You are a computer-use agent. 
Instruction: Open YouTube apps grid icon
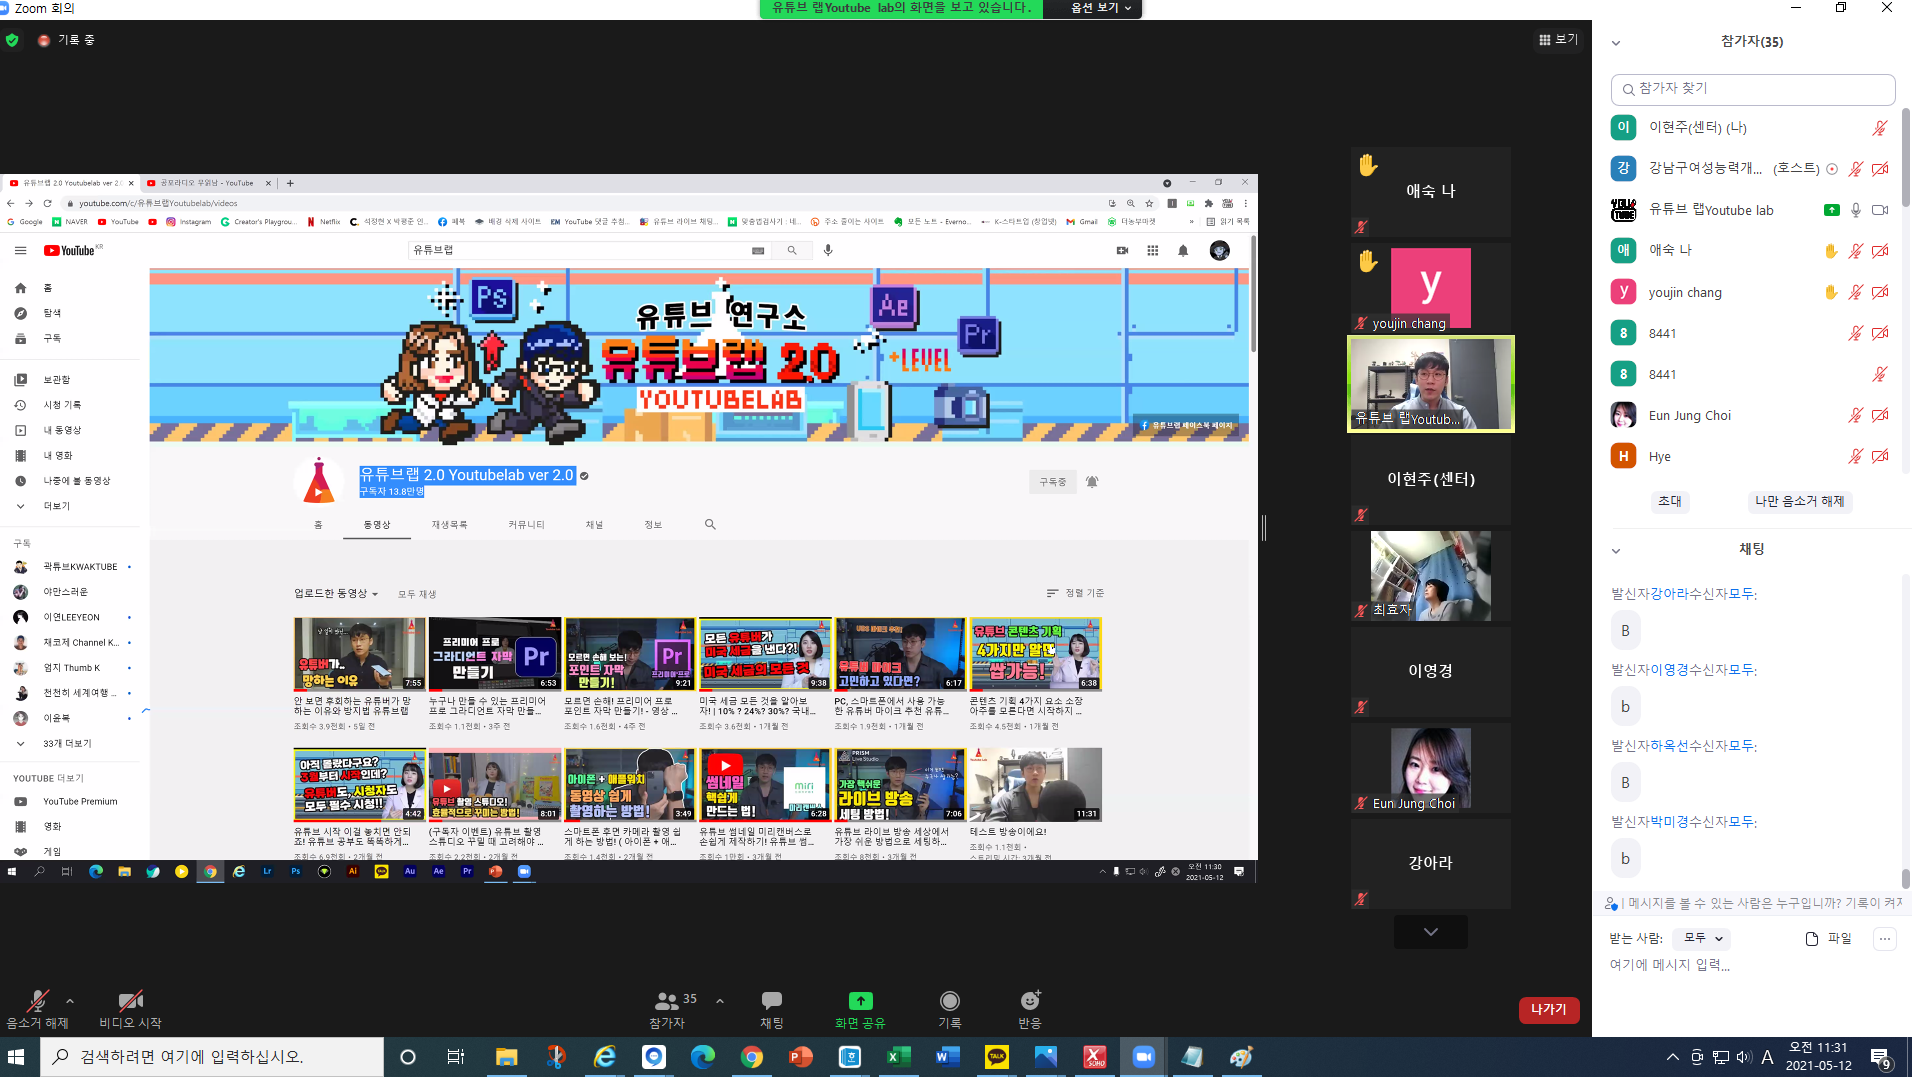tap(1153, 251)
